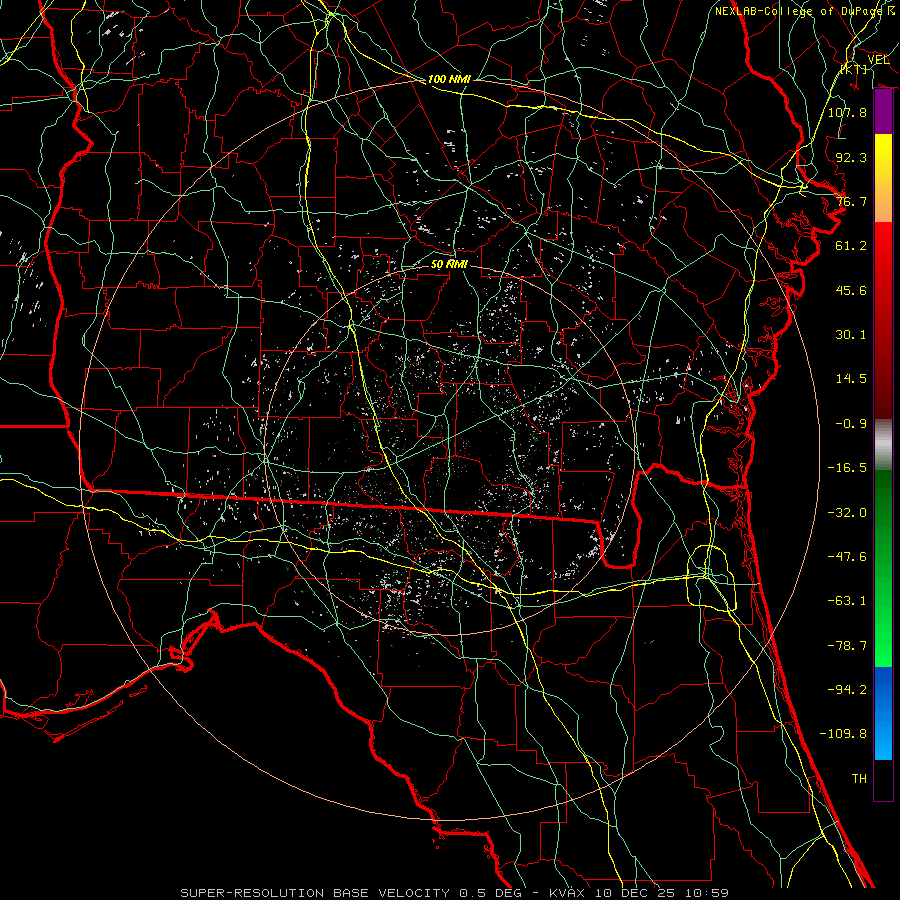Click the VEL legend title
Screen dimensions: 900x900
click(x=878, y=60)
